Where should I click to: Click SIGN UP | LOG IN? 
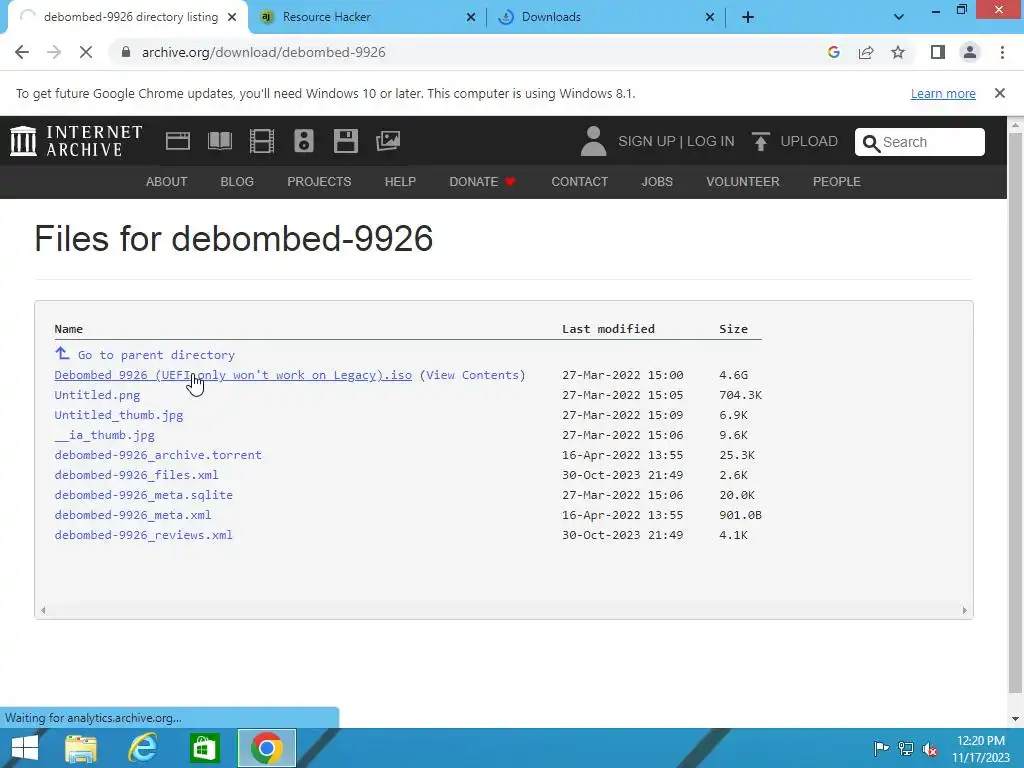pos(676,141)
